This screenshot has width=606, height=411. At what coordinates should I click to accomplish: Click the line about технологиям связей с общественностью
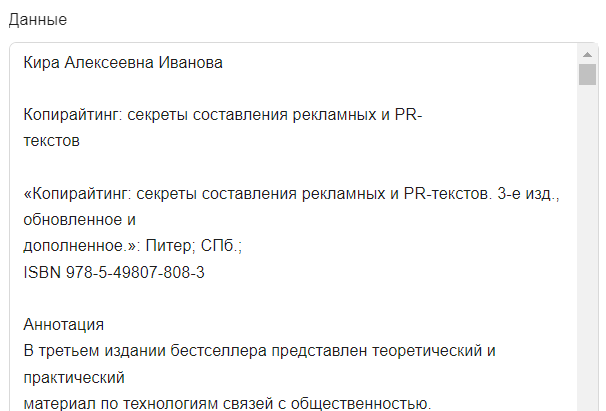pos(227,403)
